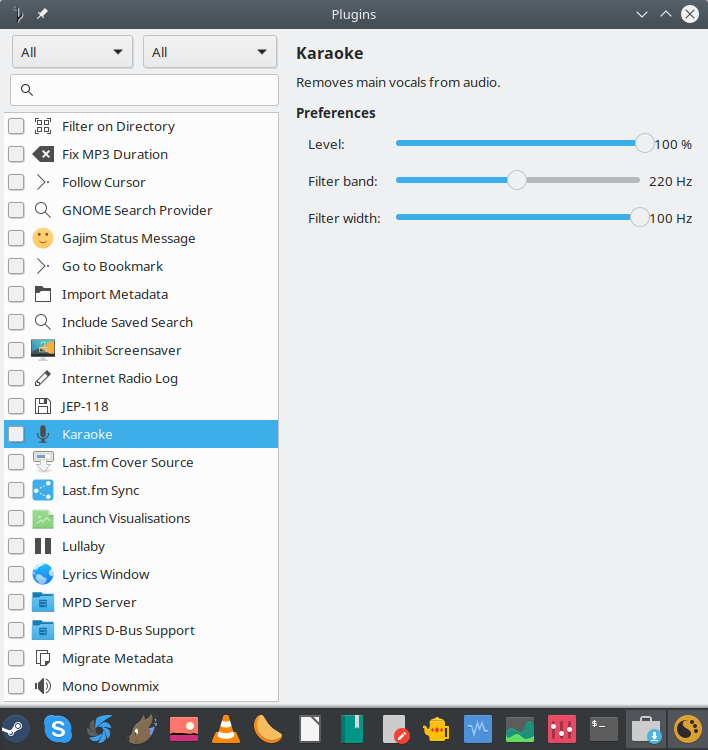Screen dimensions: 708x750
Task: Select MPD Server plugin entry
Action: coord(99,602)
